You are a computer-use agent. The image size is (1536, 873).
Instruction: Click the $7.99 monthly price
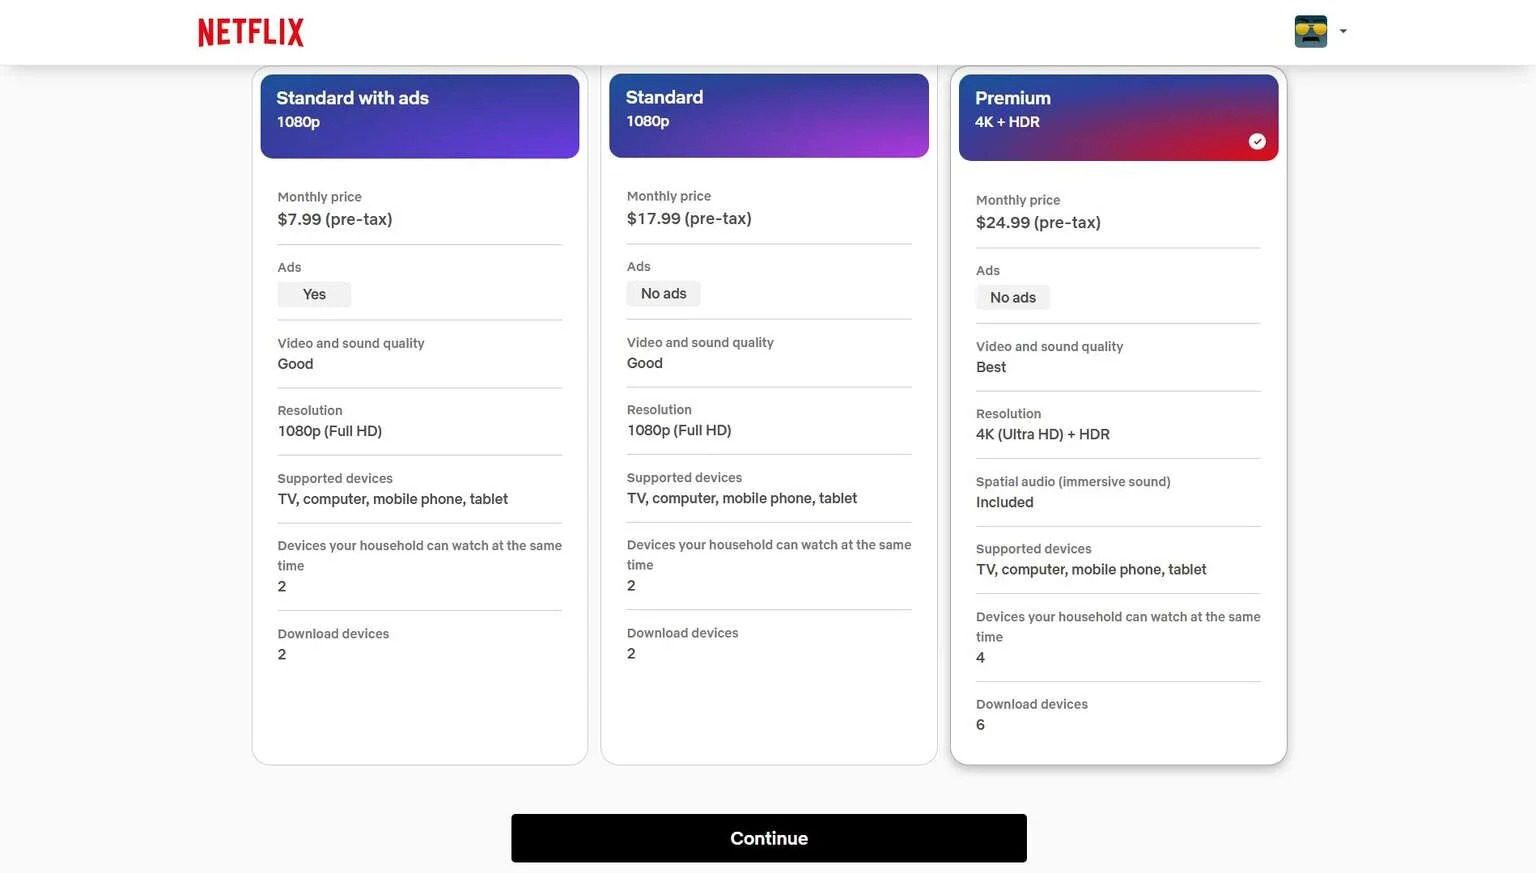[x=334, y=219]
